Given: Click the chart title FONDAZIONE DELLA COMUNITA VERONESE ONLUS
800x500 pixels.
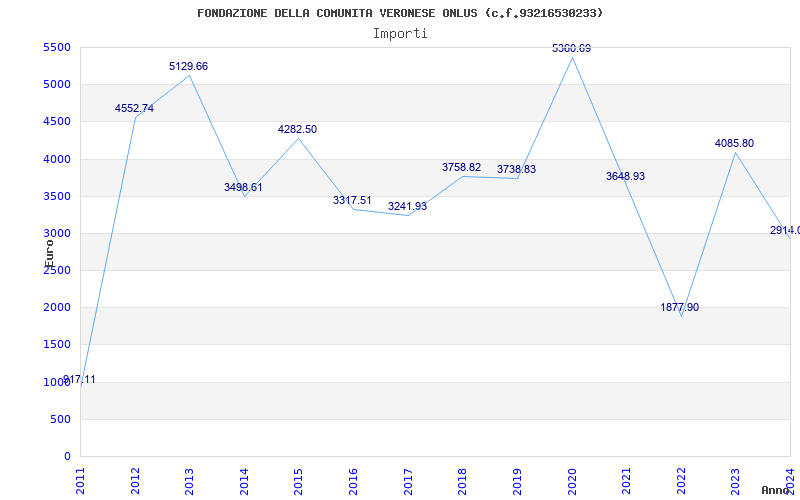Looking at the screenshot, I should click(400, 13).
